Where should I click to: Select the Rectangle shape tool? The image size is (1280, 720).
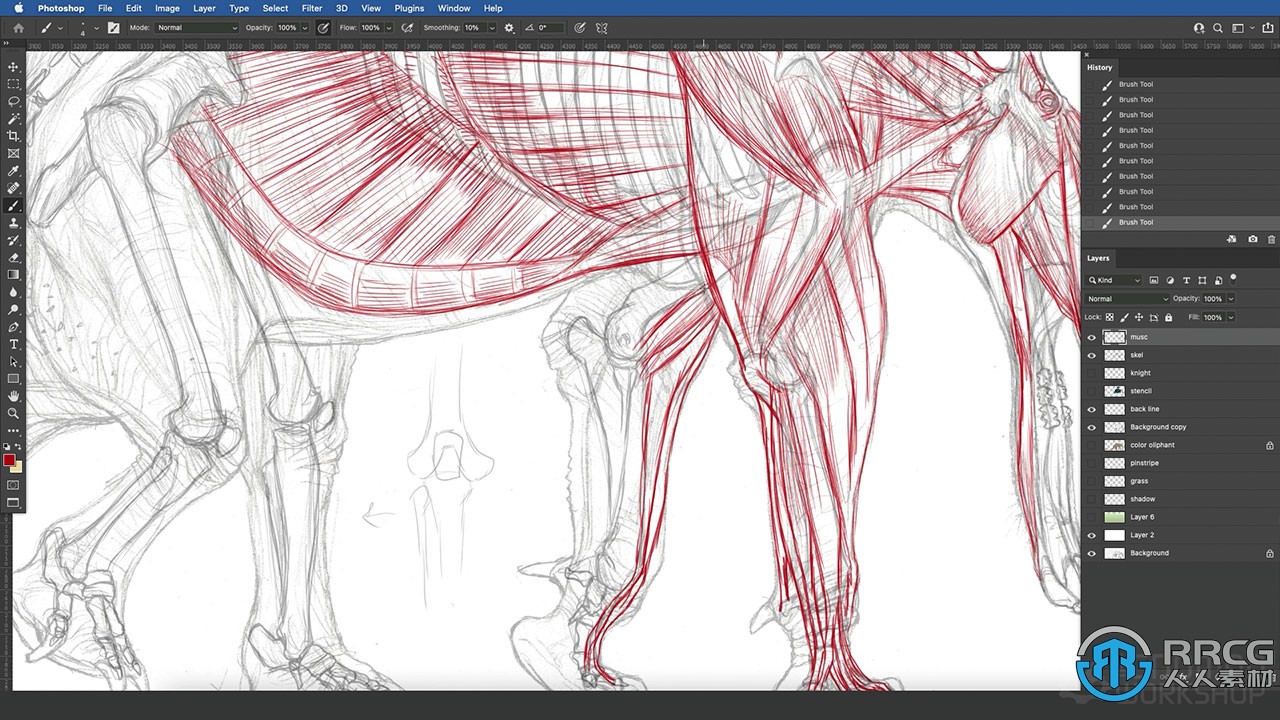tap(14, 379)
